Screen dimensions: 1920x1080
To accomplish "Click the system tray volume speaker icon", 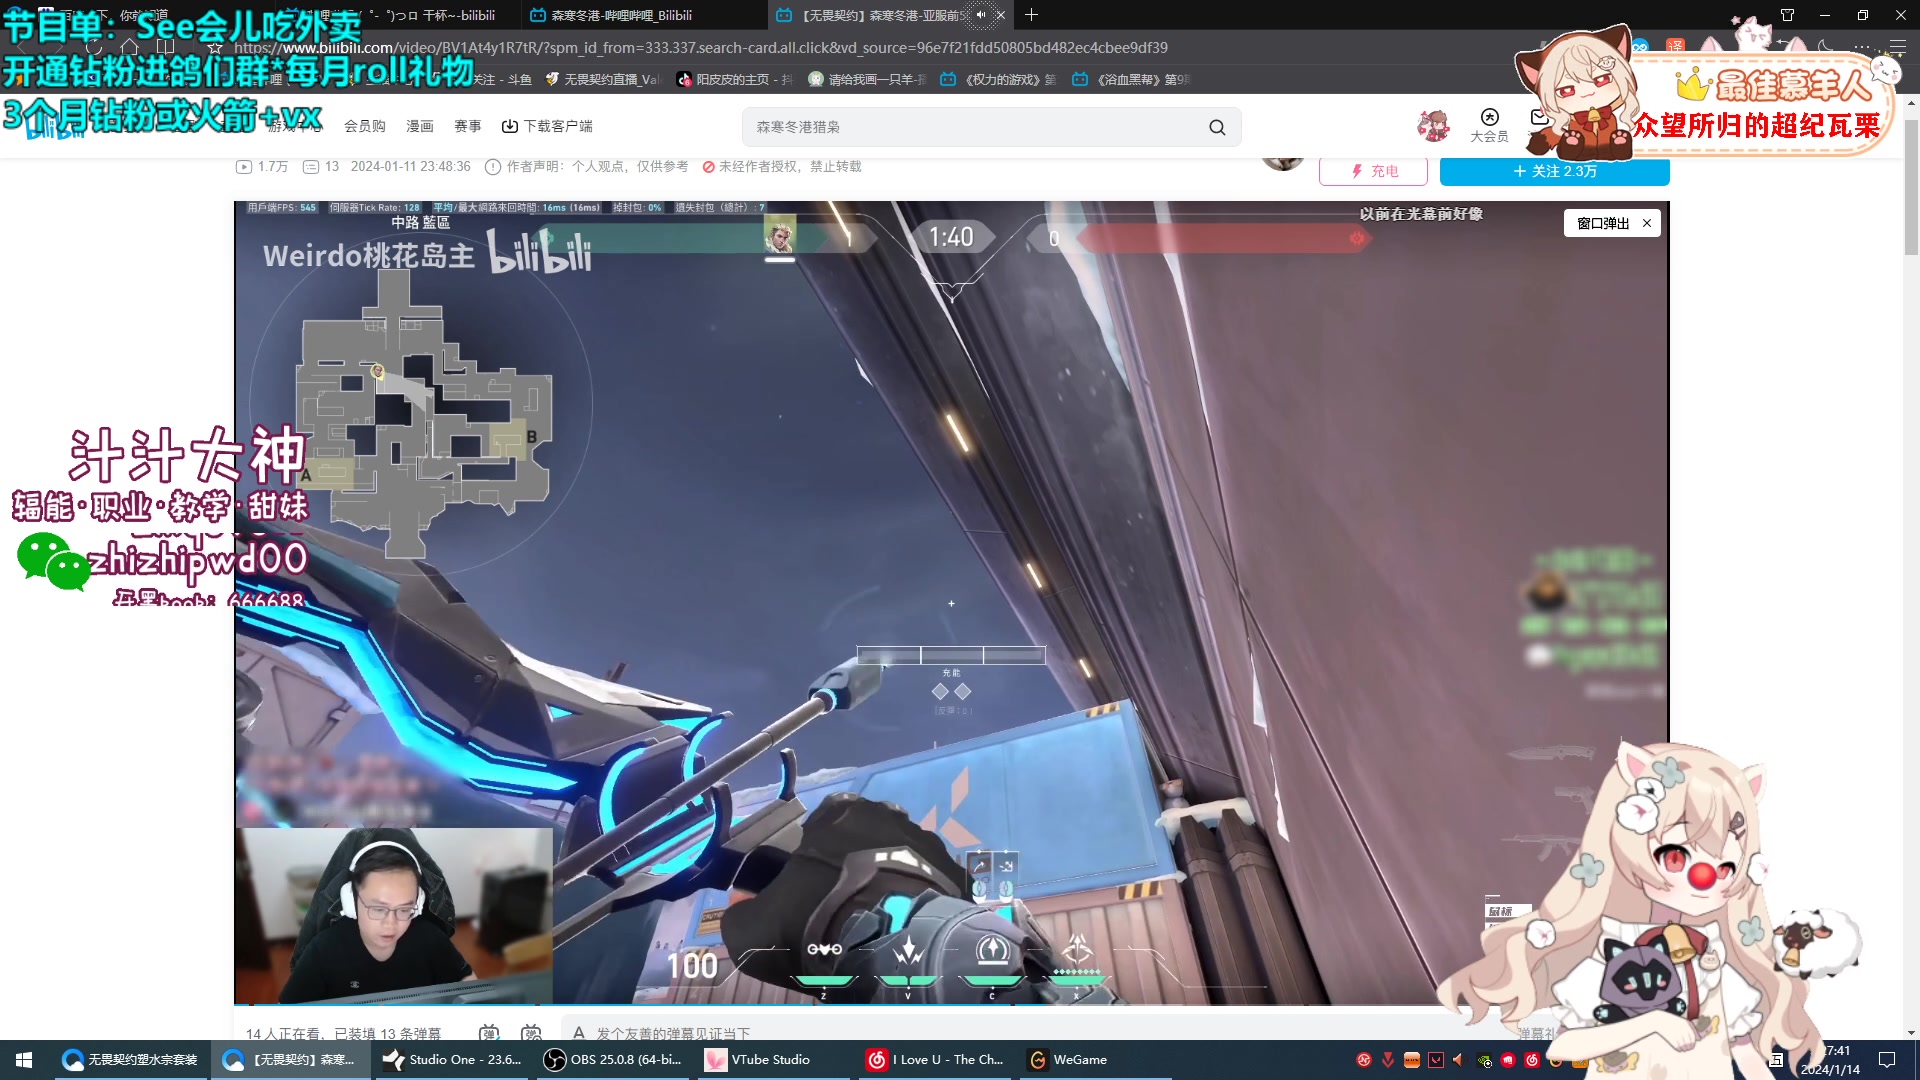I will pyautogui.click(x=1459, y=1059).
